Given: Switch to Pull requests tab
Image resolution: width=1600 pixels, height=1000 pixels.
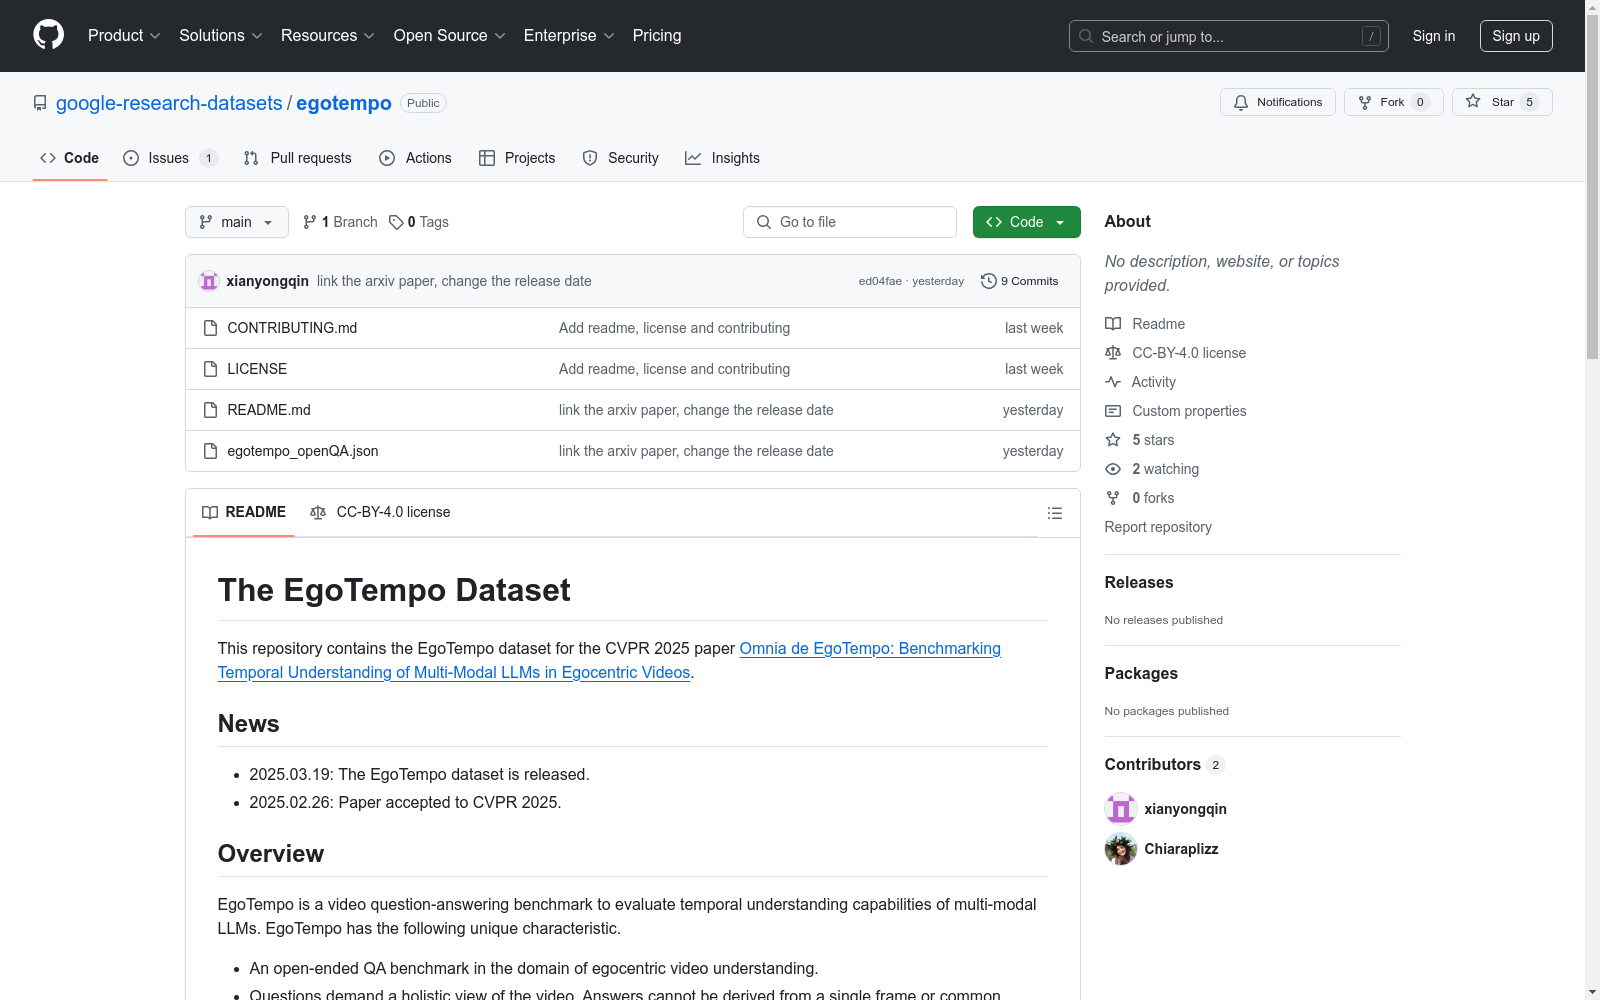Looking at the screenshot, I should pos(298,158).
